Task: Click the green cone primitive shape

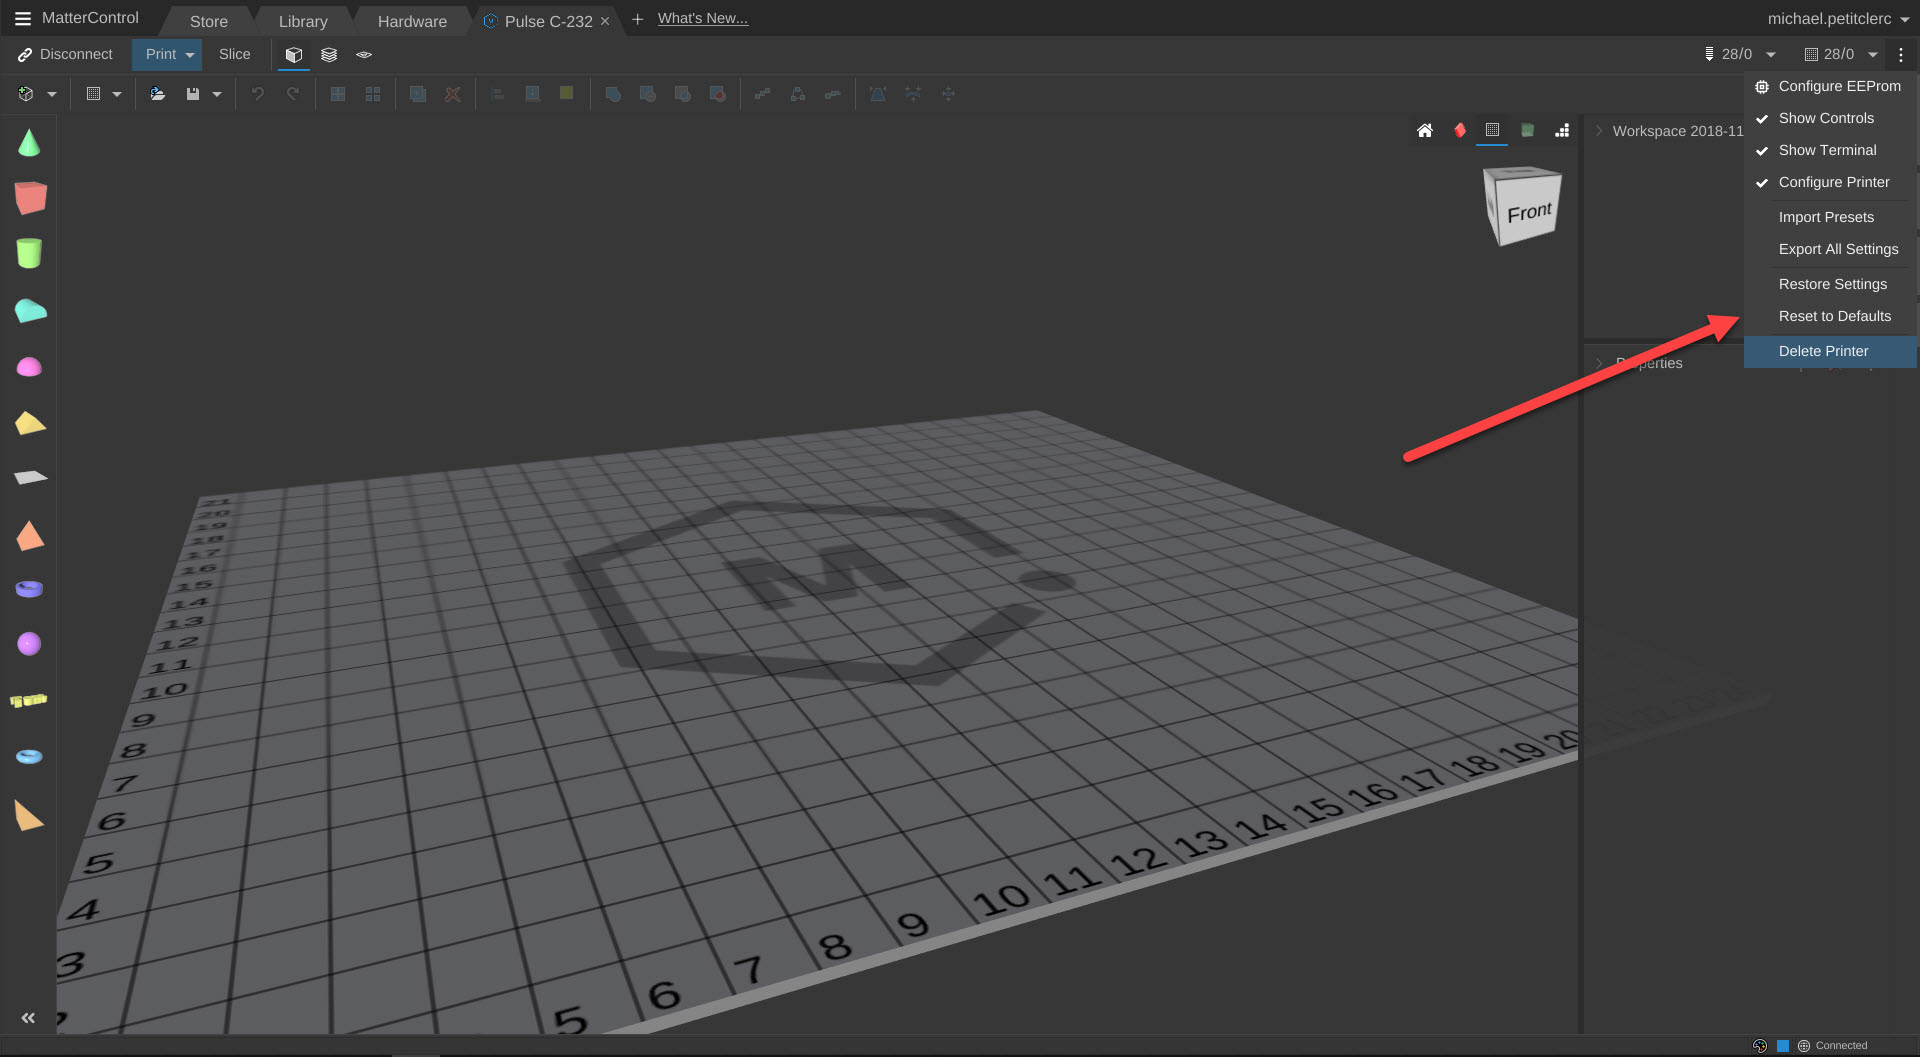Action: tap(29, 144)
